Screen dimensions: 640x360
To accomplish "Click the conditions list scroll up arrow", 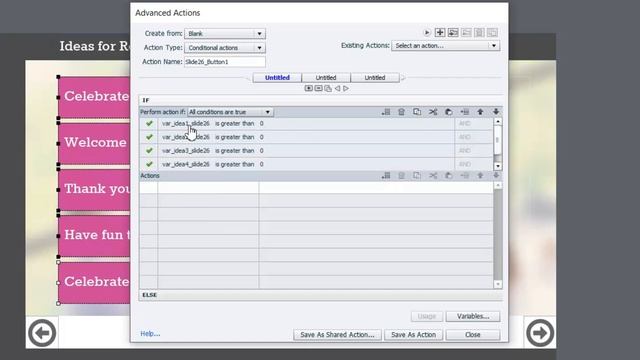I will click(x=498, y=122).
